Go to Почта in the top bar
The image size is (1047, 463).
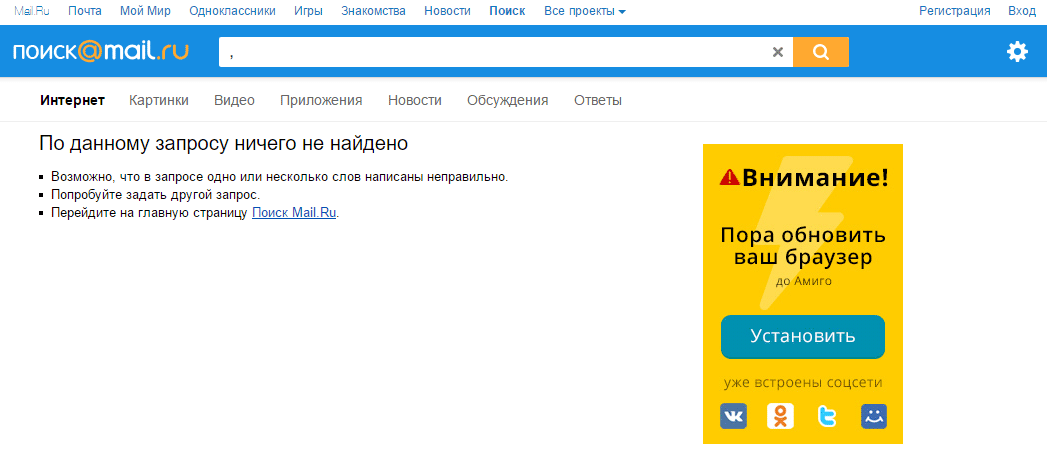click(x=85, y=11)
